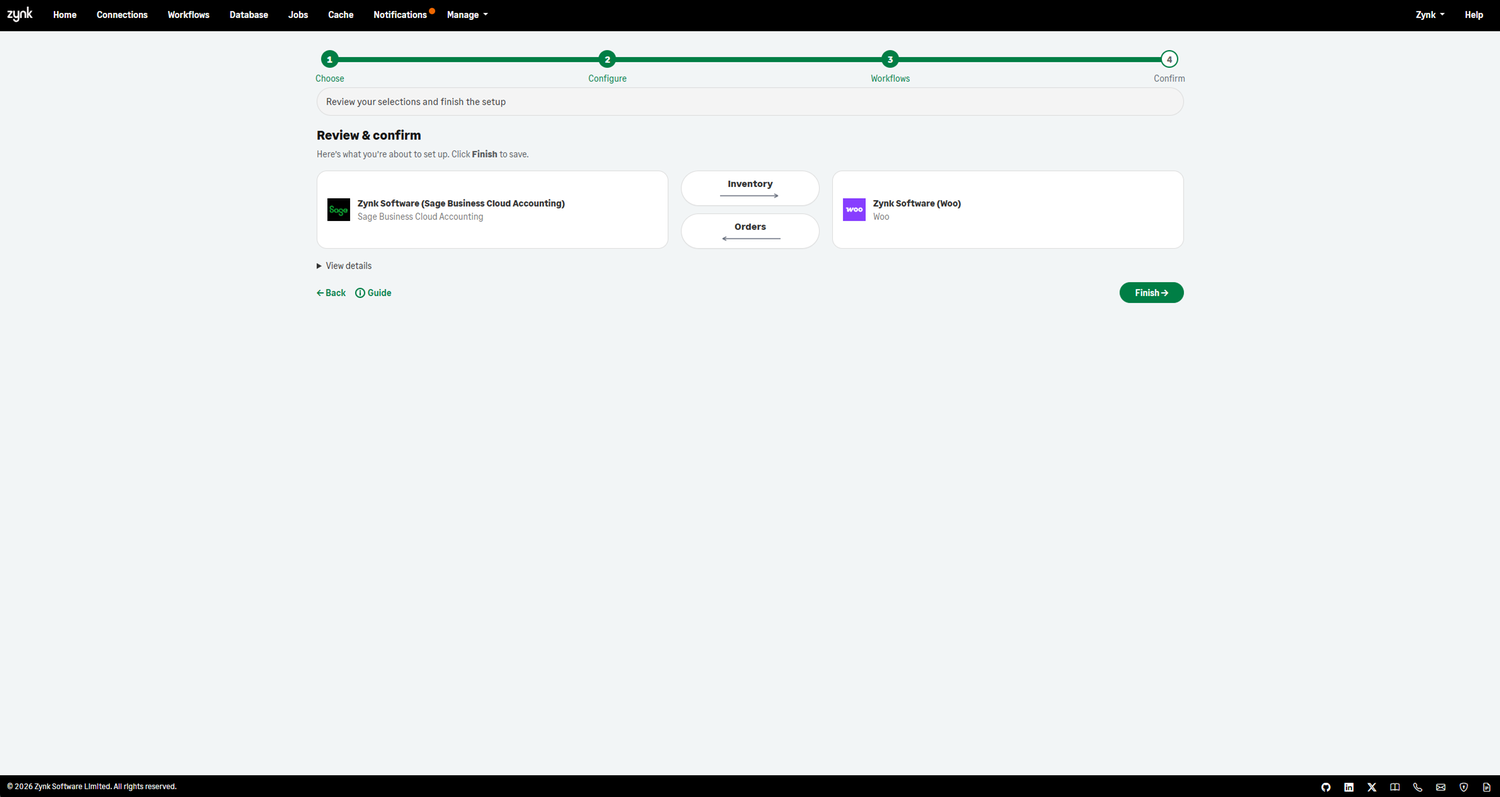Click the Finish button to save setup
The height and width of the screenshot is (797, 1500).
(x=1151, y=292)
